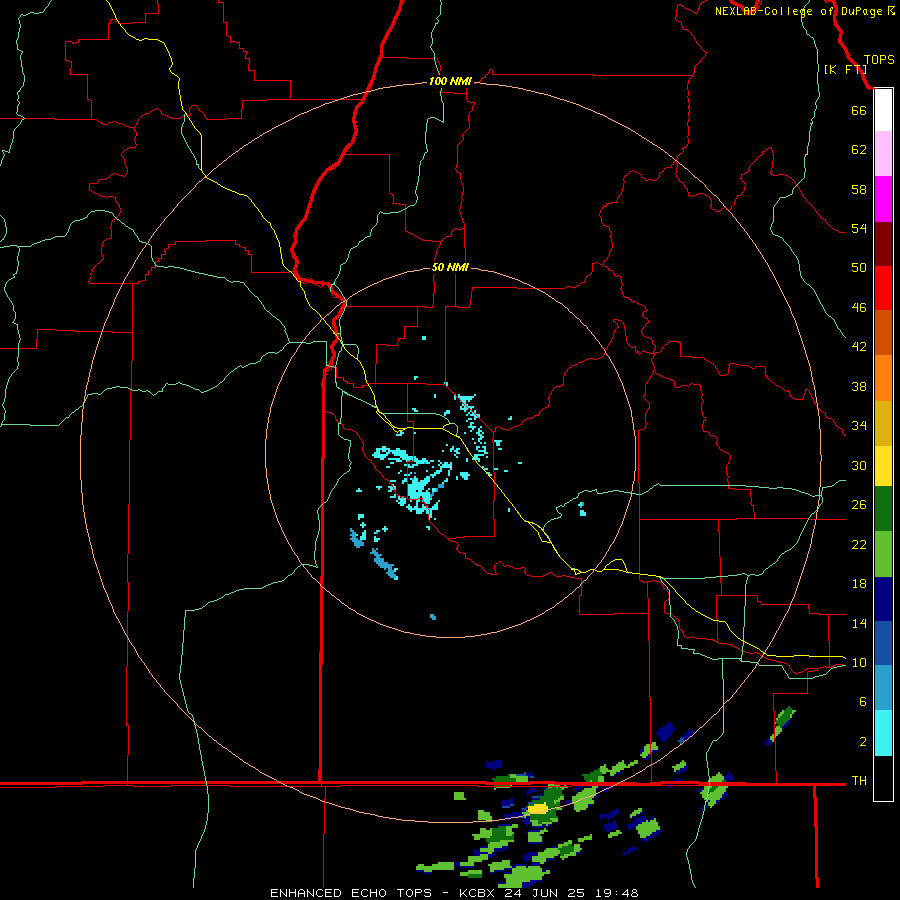The height and width of the screenshot is (900, 900).
Task: Click the 46 legend value
Action: click(859, 308)
